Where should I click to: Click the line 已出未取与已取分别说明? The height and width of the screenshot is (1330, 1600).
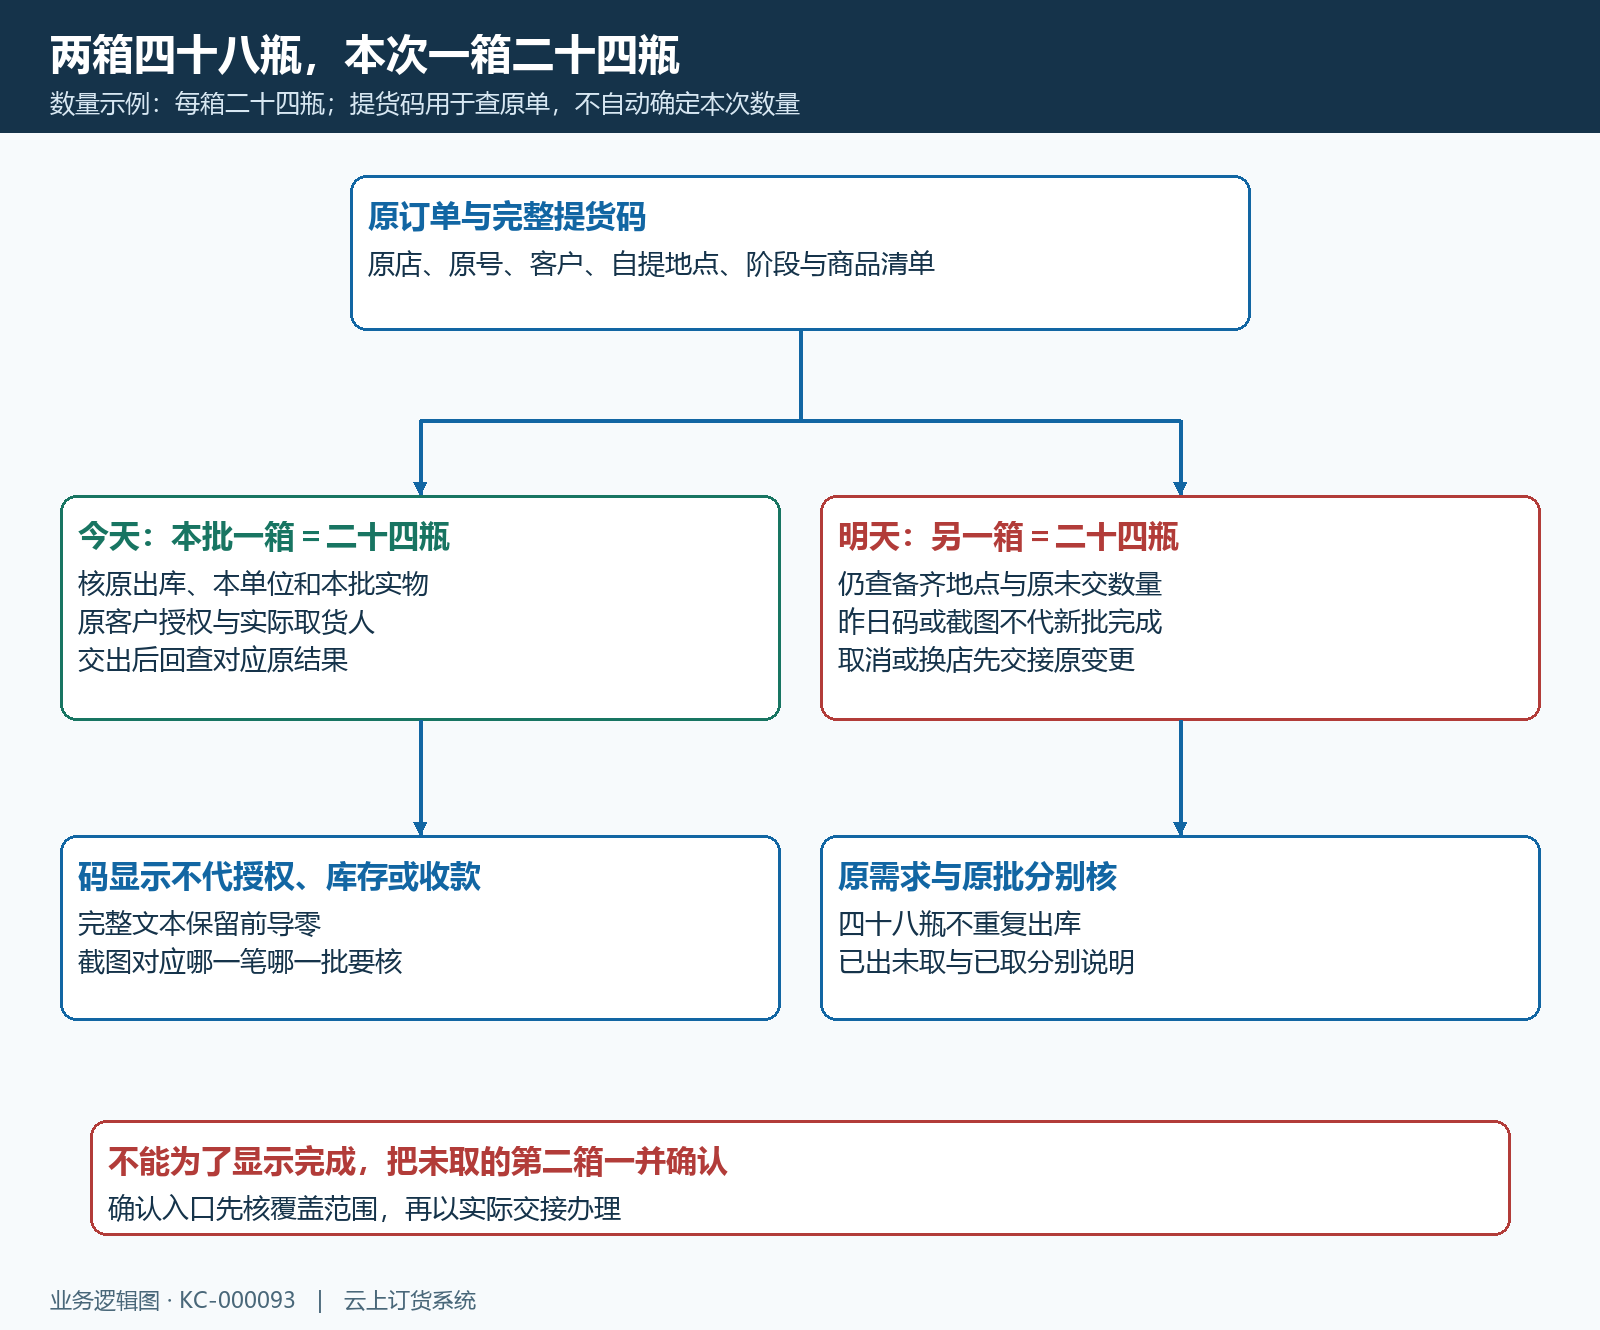pyautogui.click(x=987, y=962)
